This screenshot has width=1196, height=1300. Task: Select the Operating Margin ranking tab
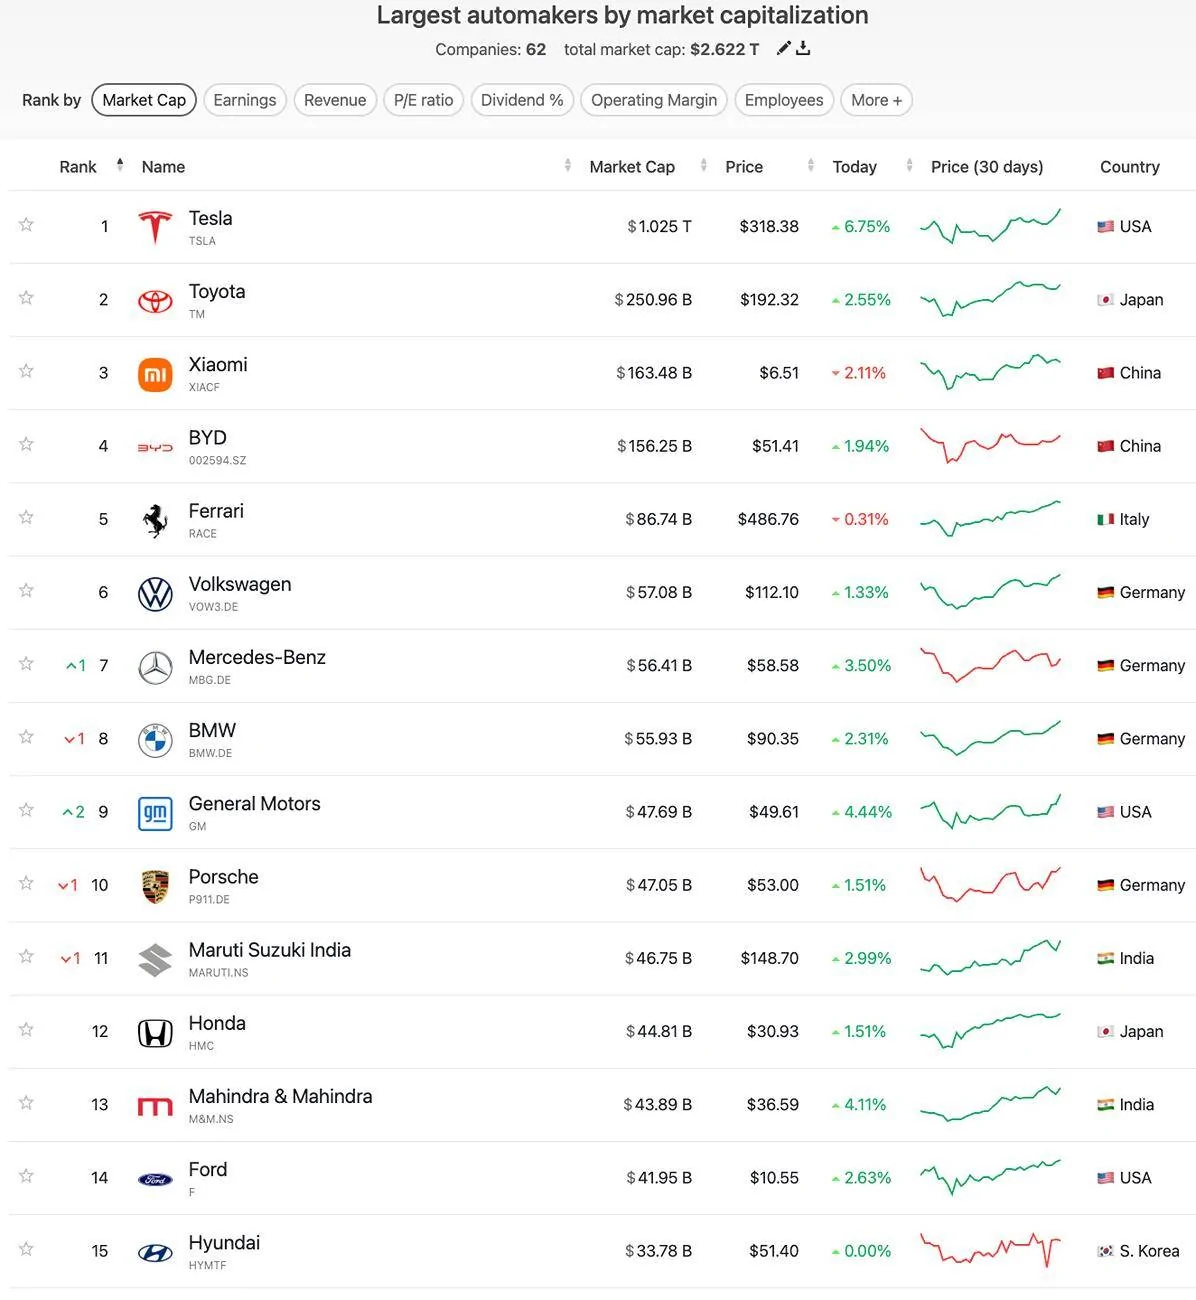pos(654,100)
